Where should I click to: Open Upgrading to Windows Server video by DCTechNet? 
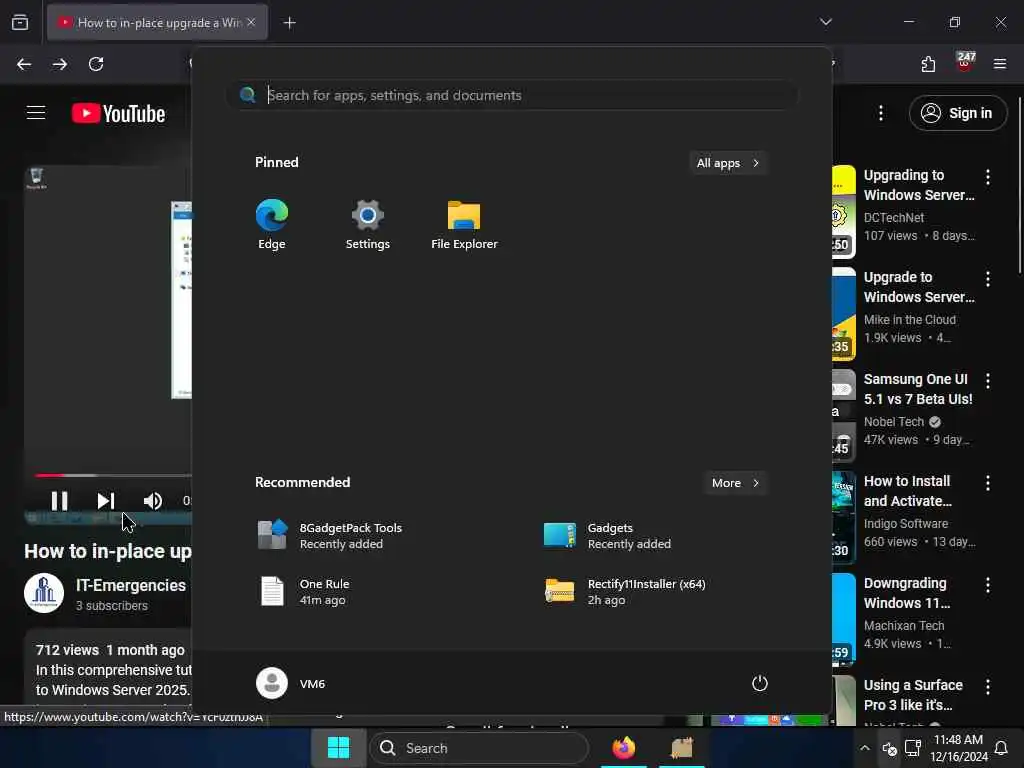pyautogui.click(x=919, y=185)
